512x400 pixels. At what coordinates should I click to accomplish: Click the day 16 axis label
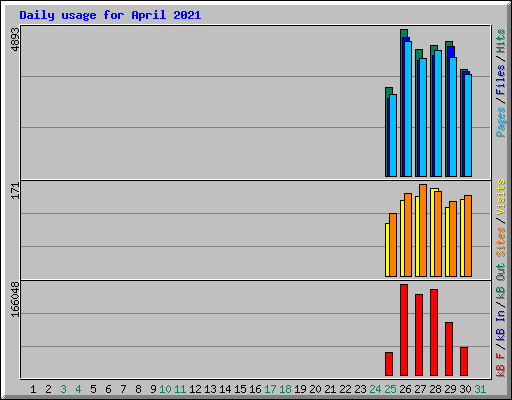pyautogui.click(x=255, y=389)
